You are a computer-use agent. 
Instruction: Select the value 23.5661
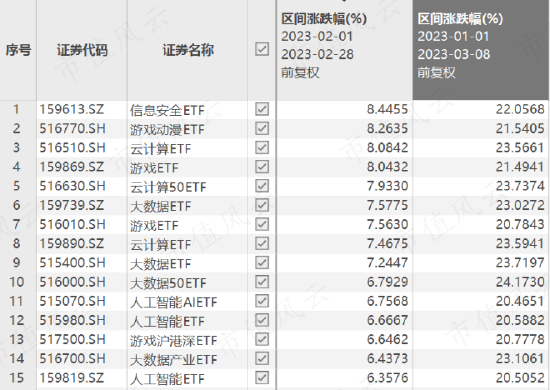(x=520, y=147)
